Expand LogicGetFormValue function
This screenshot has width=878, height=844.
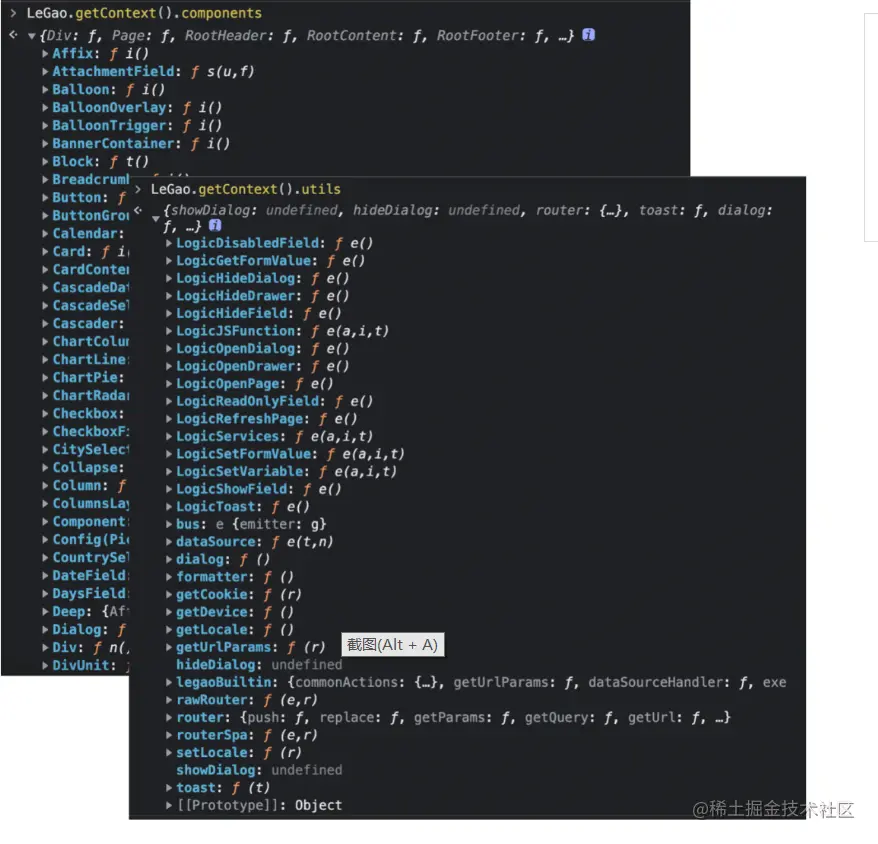[x=169, y=260]
